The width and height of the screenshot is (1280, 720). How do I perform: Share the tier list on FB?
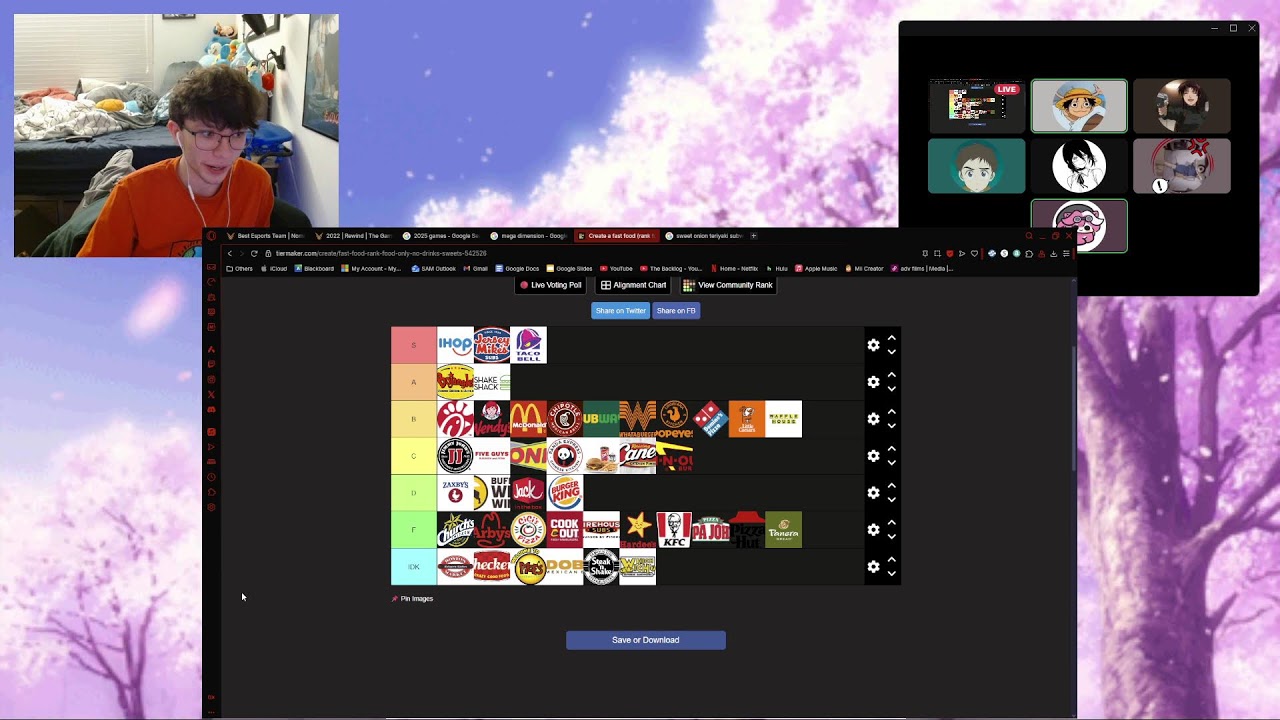tap(676, 311)
